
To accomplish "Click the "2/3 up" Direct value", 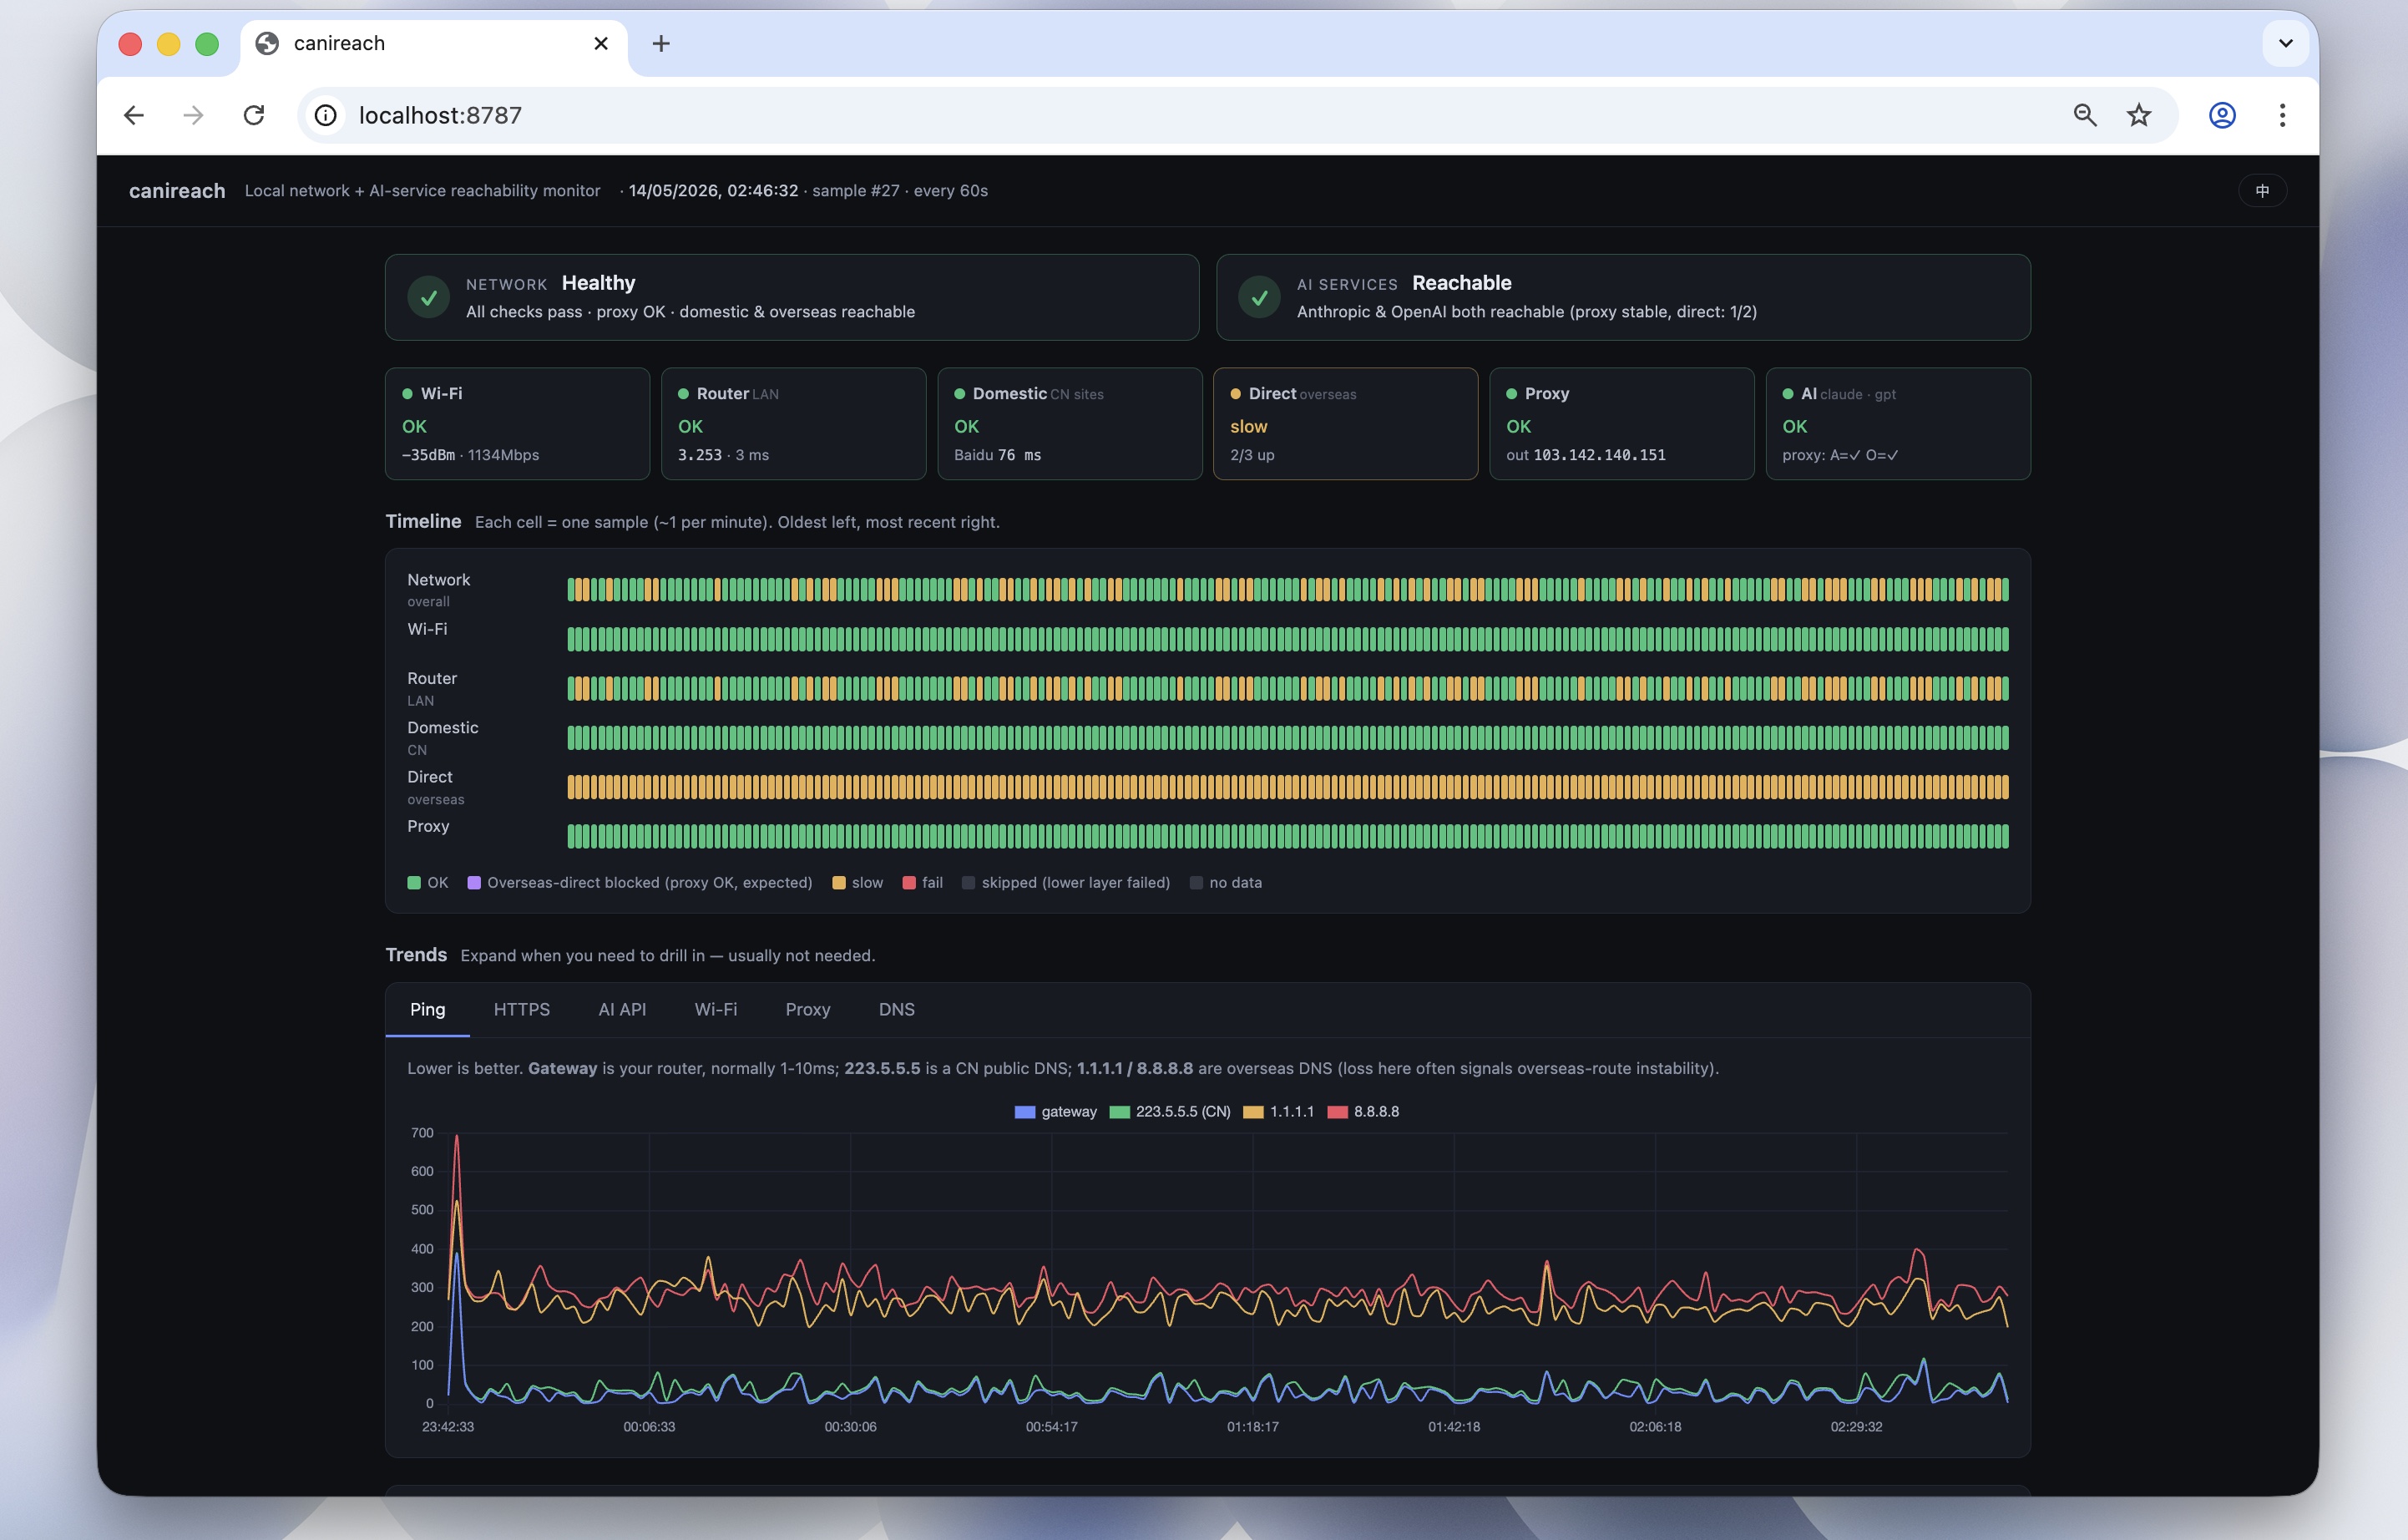I will (1252, 455).
